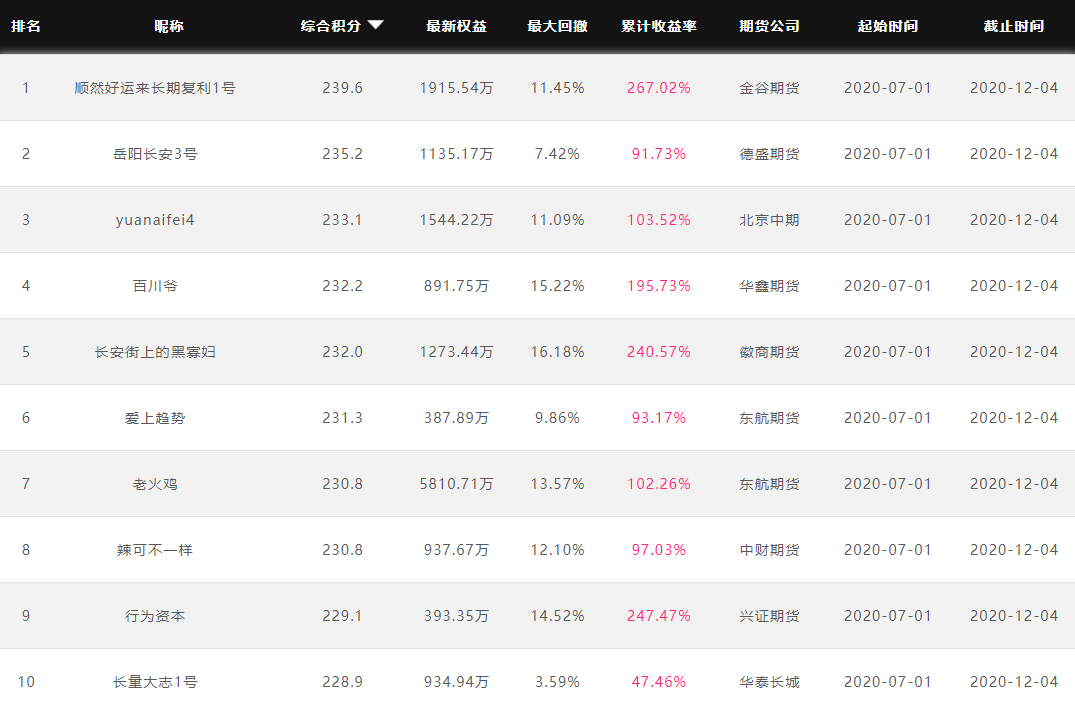
Task: Click equity value 387.89万
Action: pos(457,418)
